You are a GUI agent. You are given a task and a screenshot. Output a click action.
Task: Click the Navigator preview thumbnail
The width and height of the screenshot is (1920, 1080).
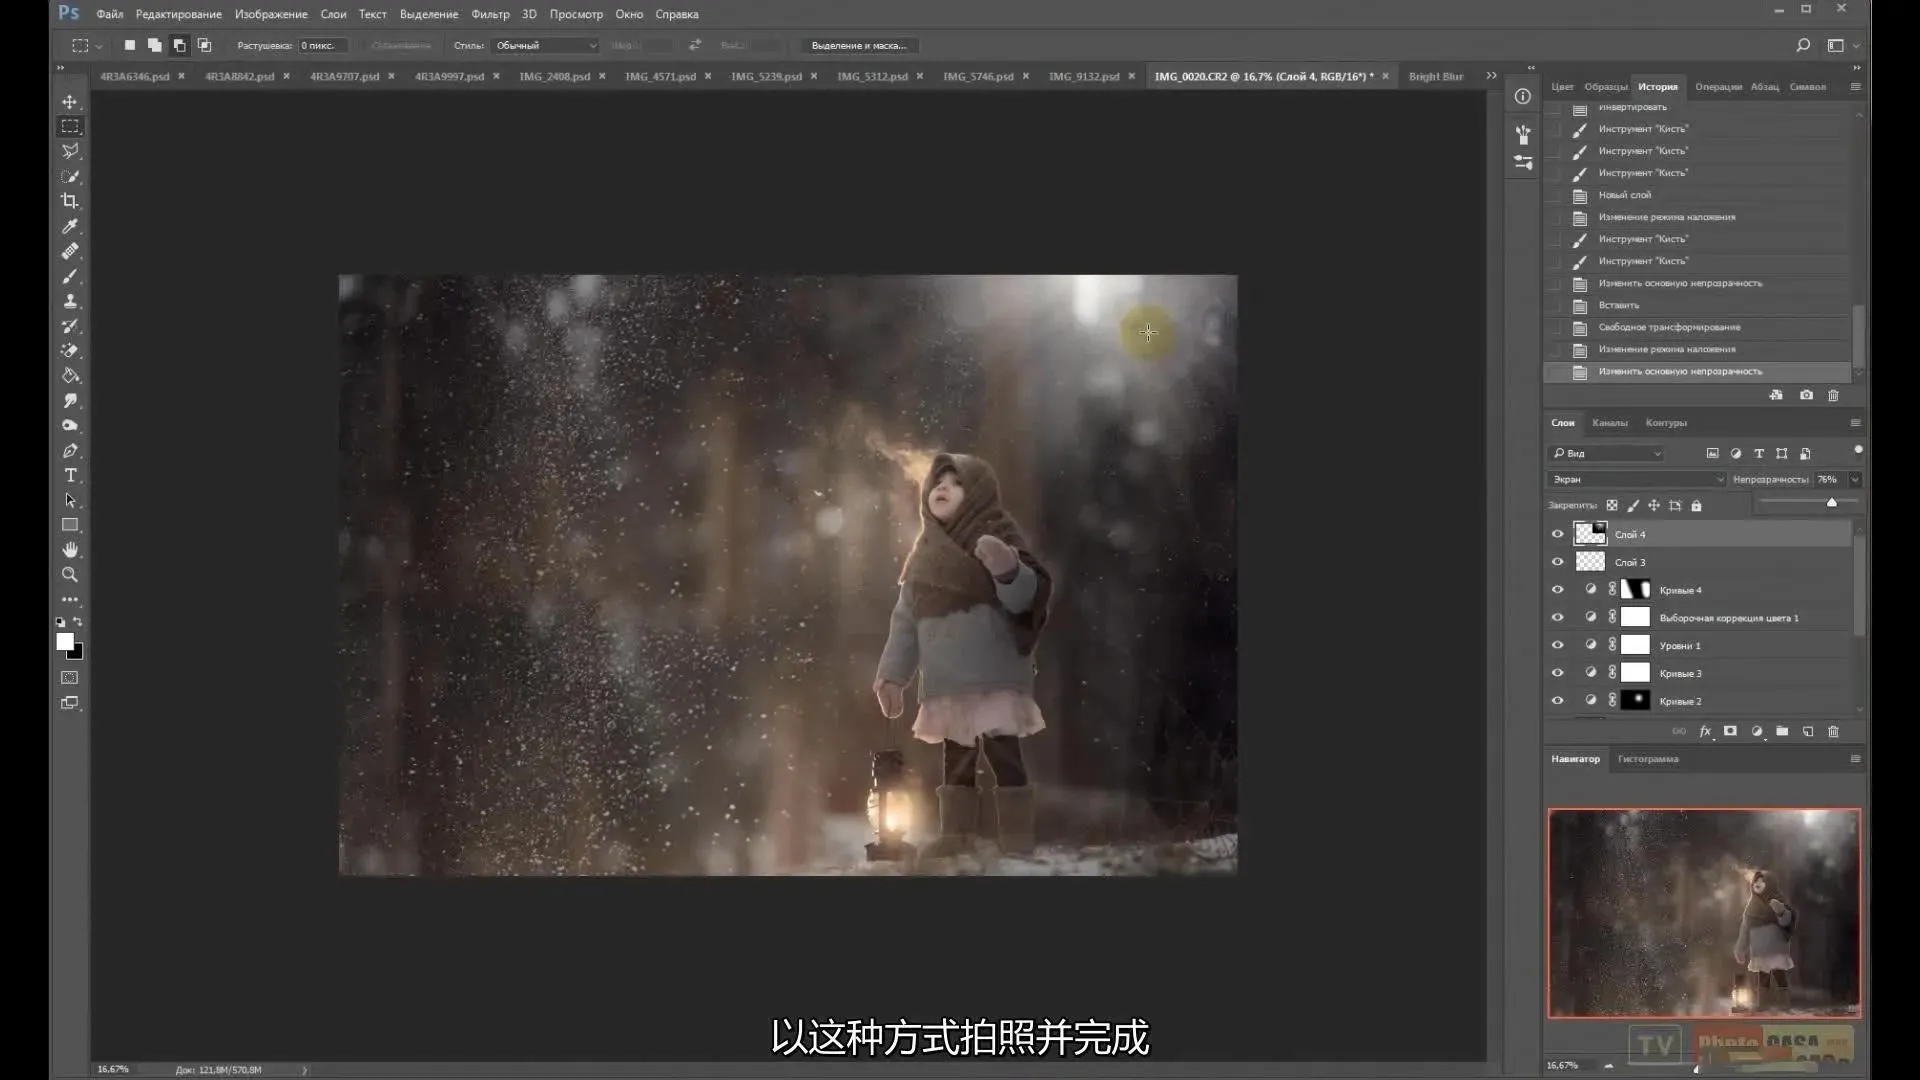click(1704, 913)
